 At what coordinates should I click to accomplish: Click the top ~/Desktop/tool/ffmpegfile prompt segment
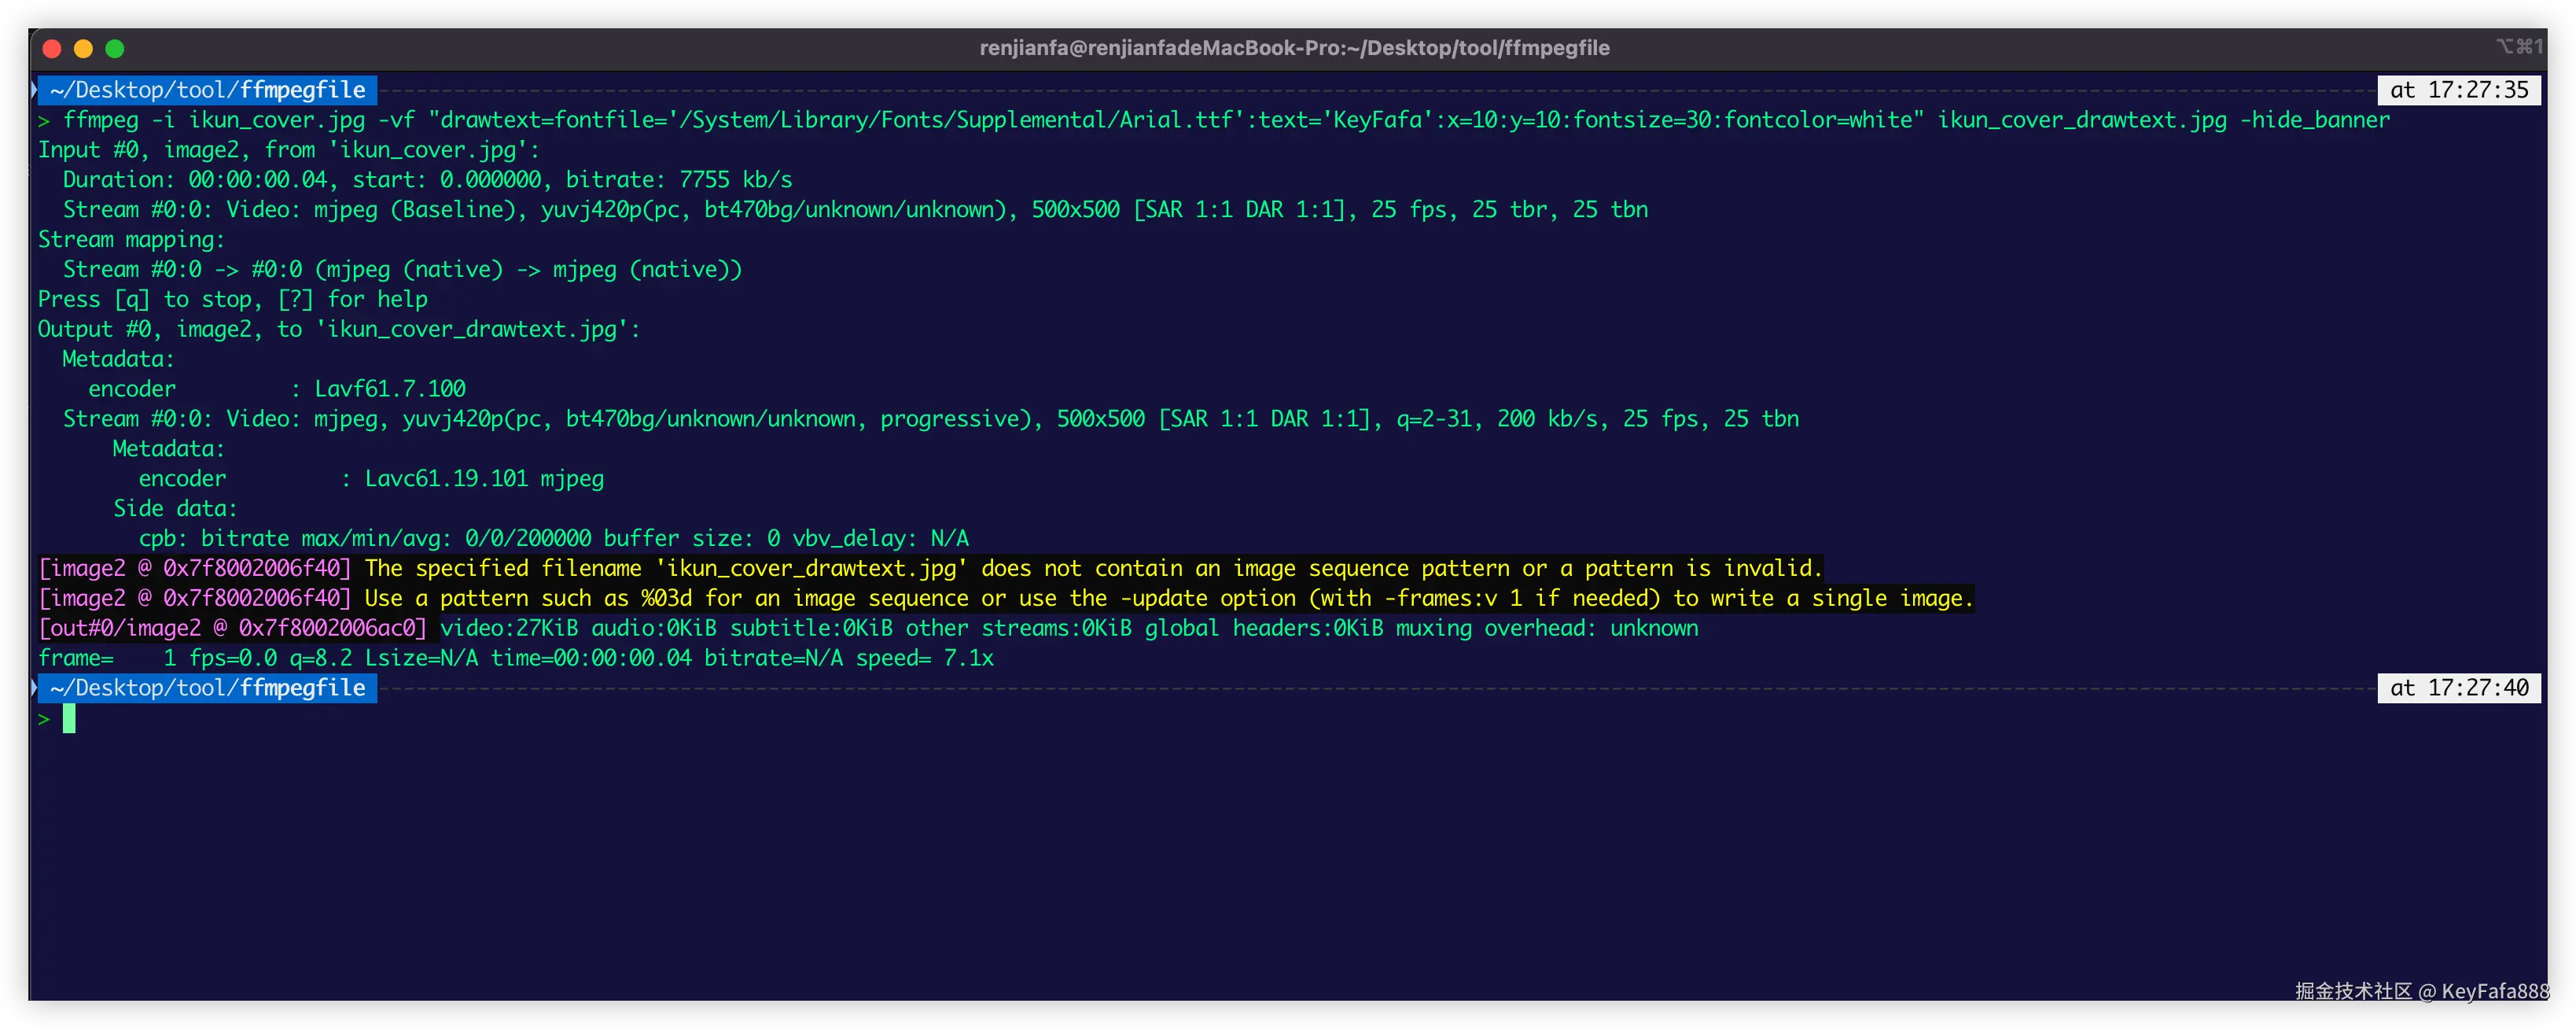coord(207,90)
